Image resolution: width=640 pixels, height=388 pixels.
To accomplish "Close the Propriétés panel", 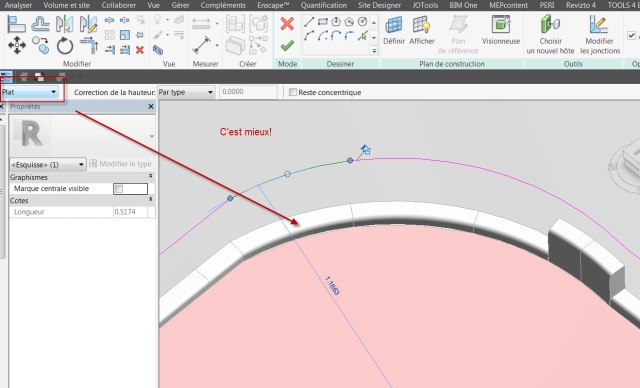I will (x=151, y=106).
